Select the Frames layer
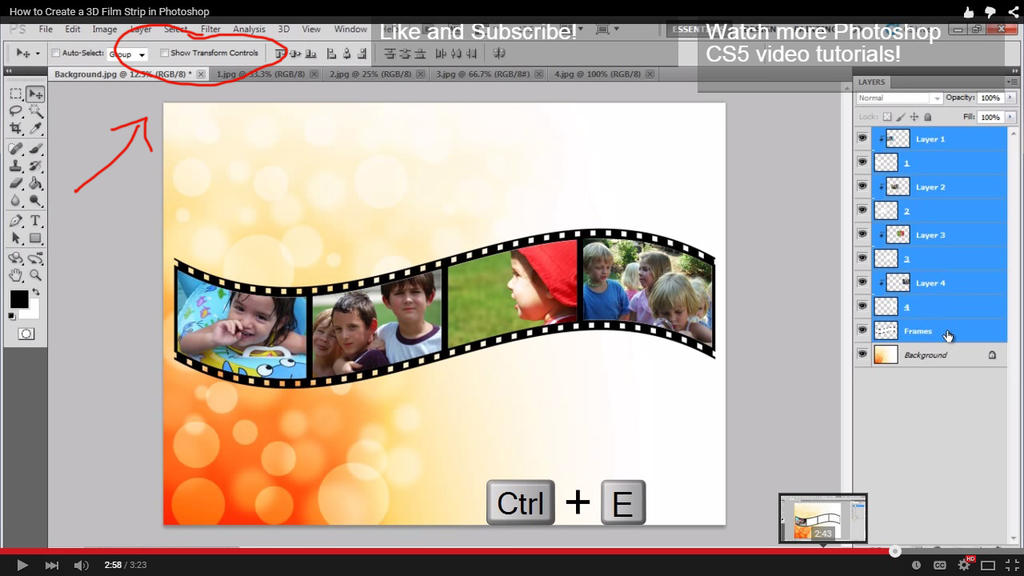This screenshot has width=1024, height=576. pos(920,331)
